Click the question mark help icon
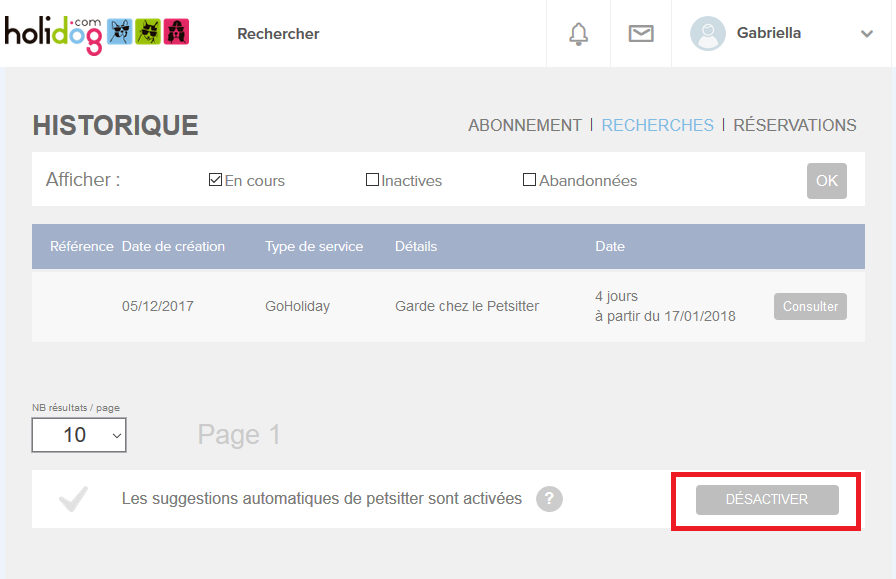The width and height of the screenshot is (896, 579). coord(548,499)
